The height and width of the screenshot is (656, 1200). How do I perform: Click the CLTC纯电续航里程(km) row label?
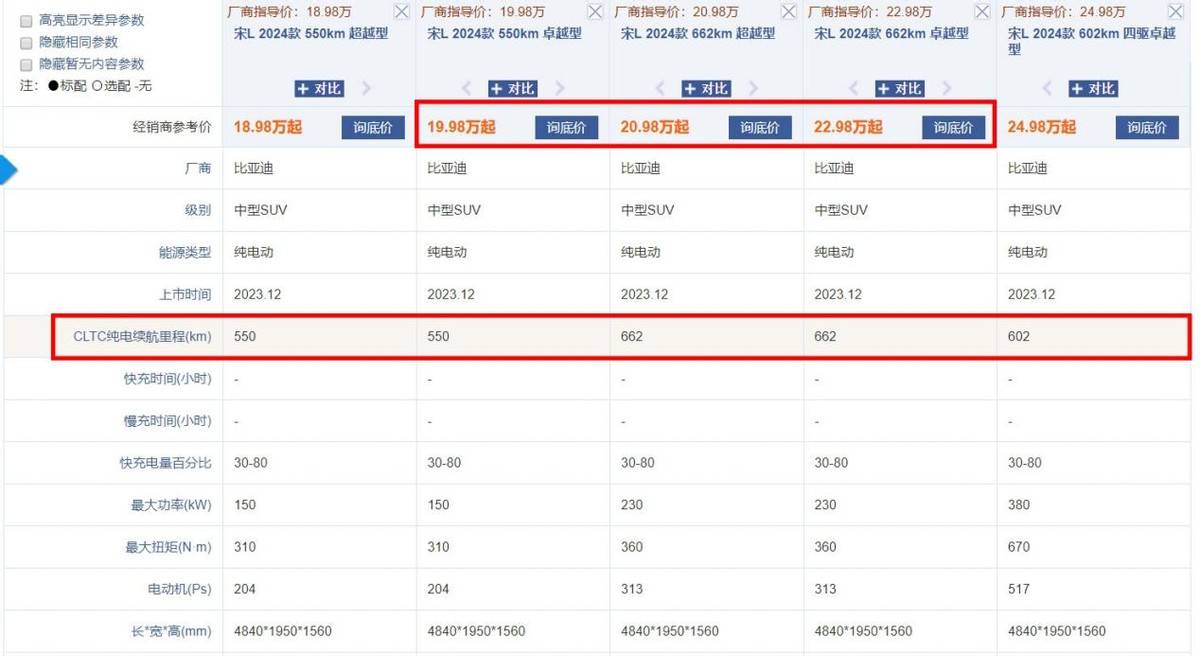pos(143,336)
